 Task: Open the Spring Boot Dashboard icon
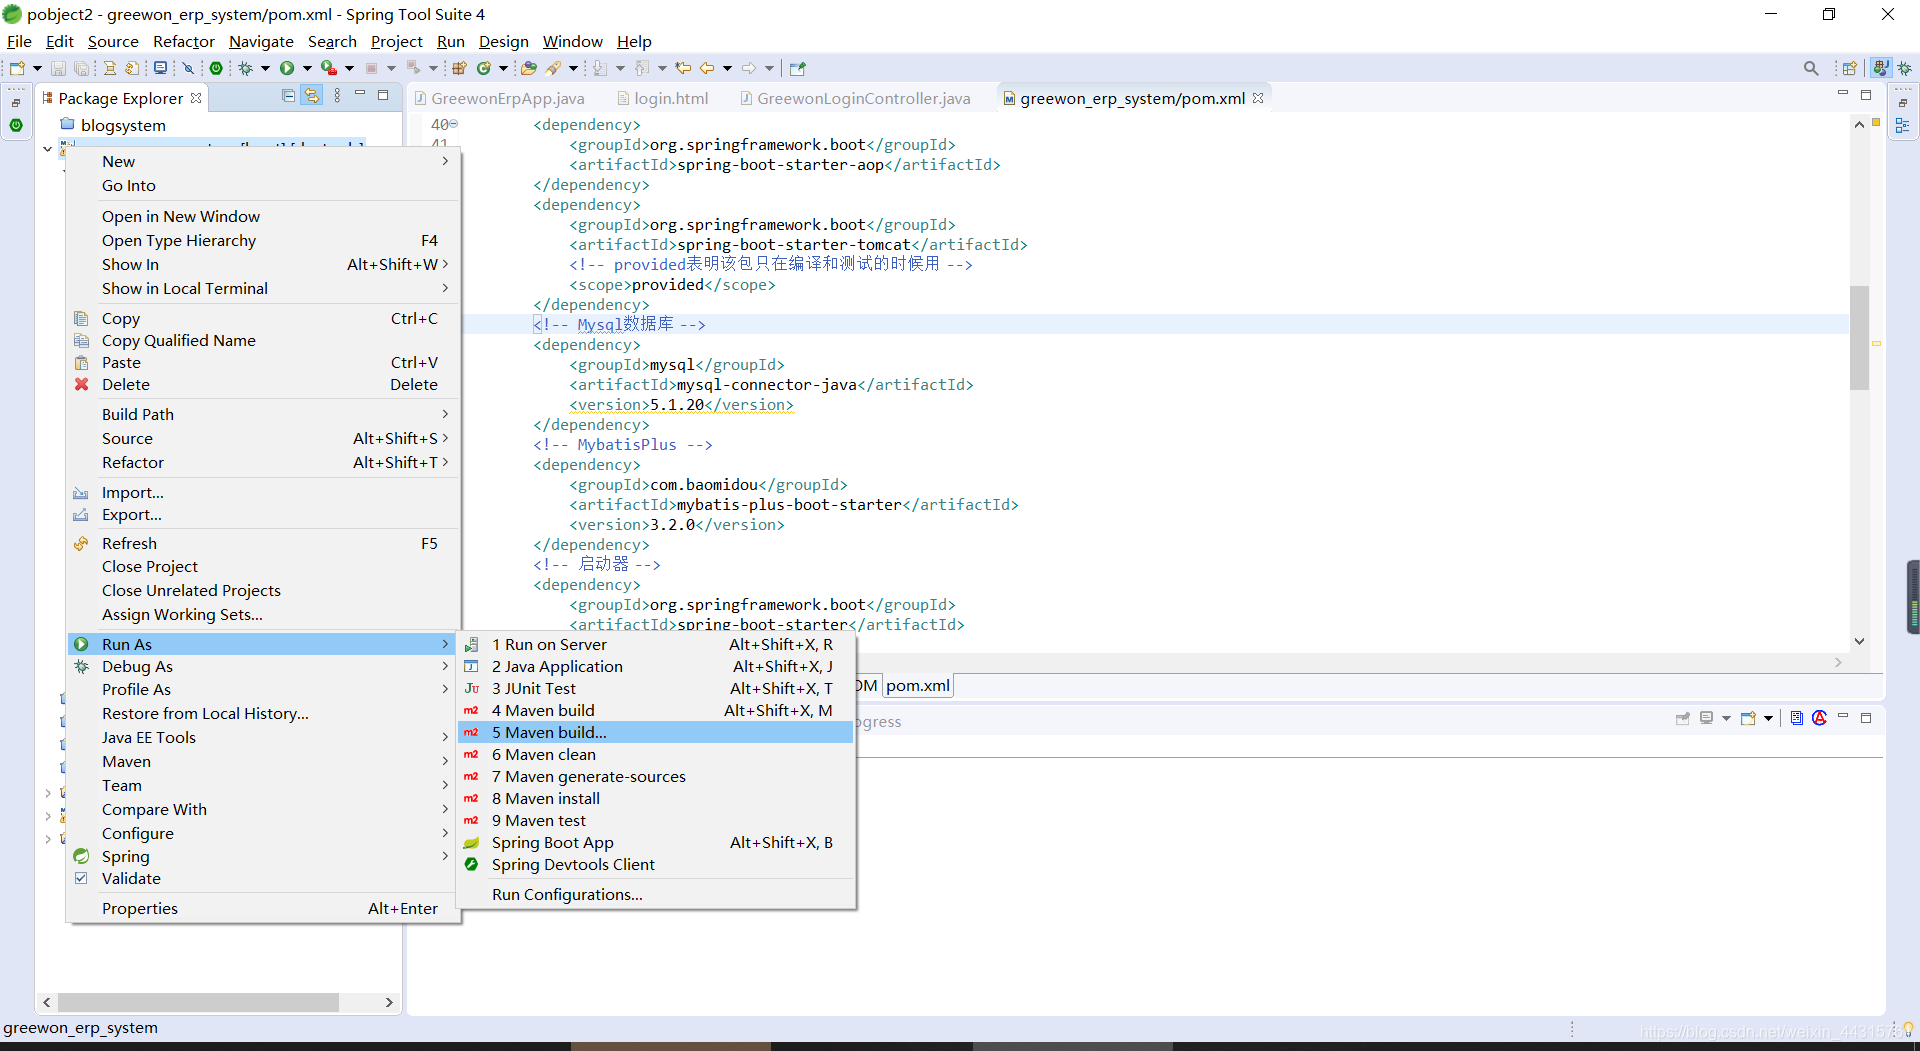(216, 67)
